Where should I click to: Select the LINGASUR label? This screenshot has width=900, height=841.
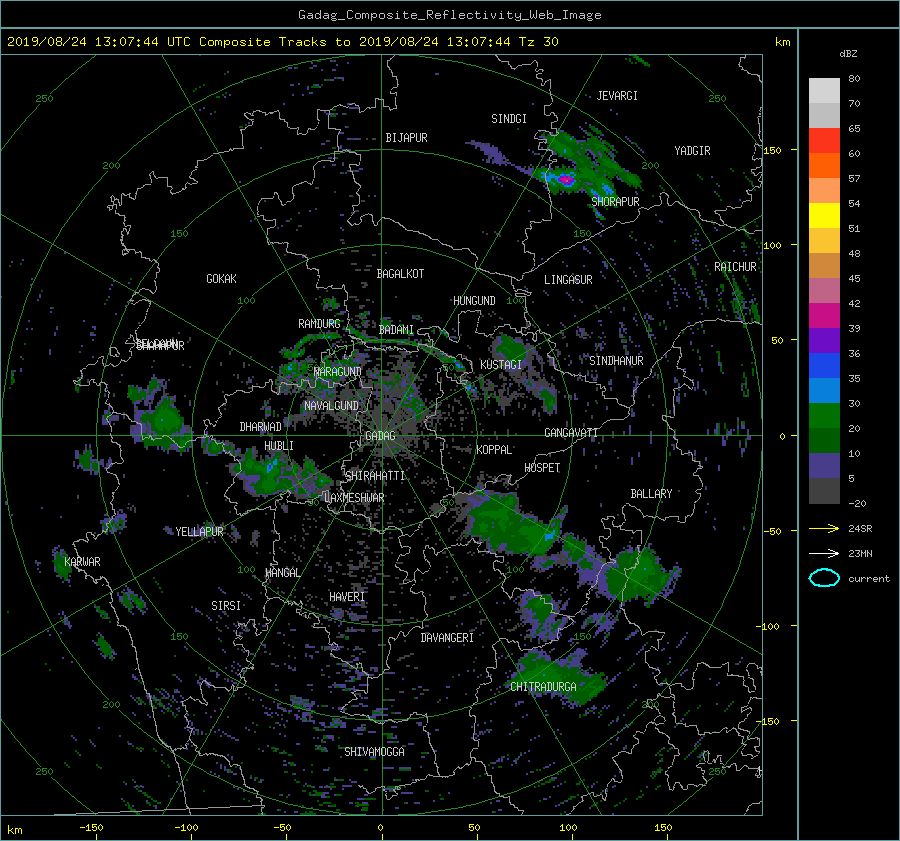click(568, 280)
